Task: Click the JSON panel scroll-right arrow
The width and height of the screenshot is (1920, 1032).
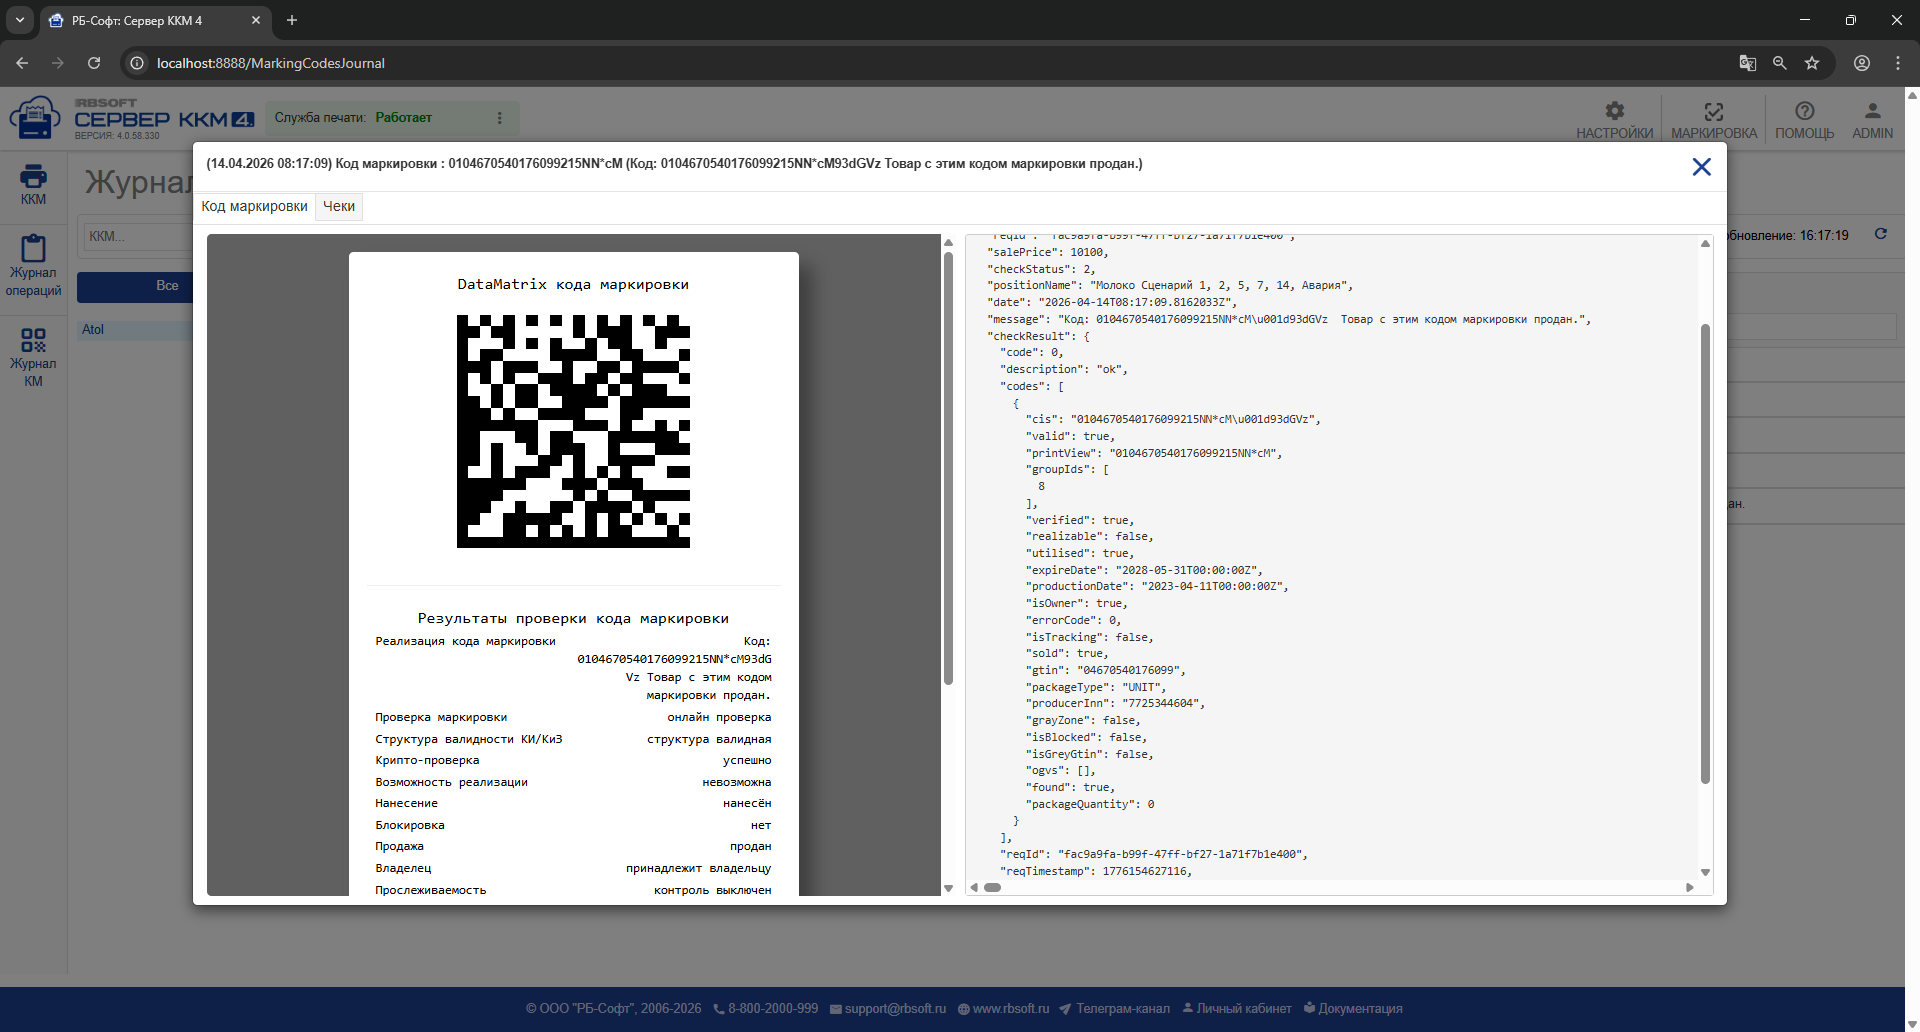Action: tap(1690, 887)
